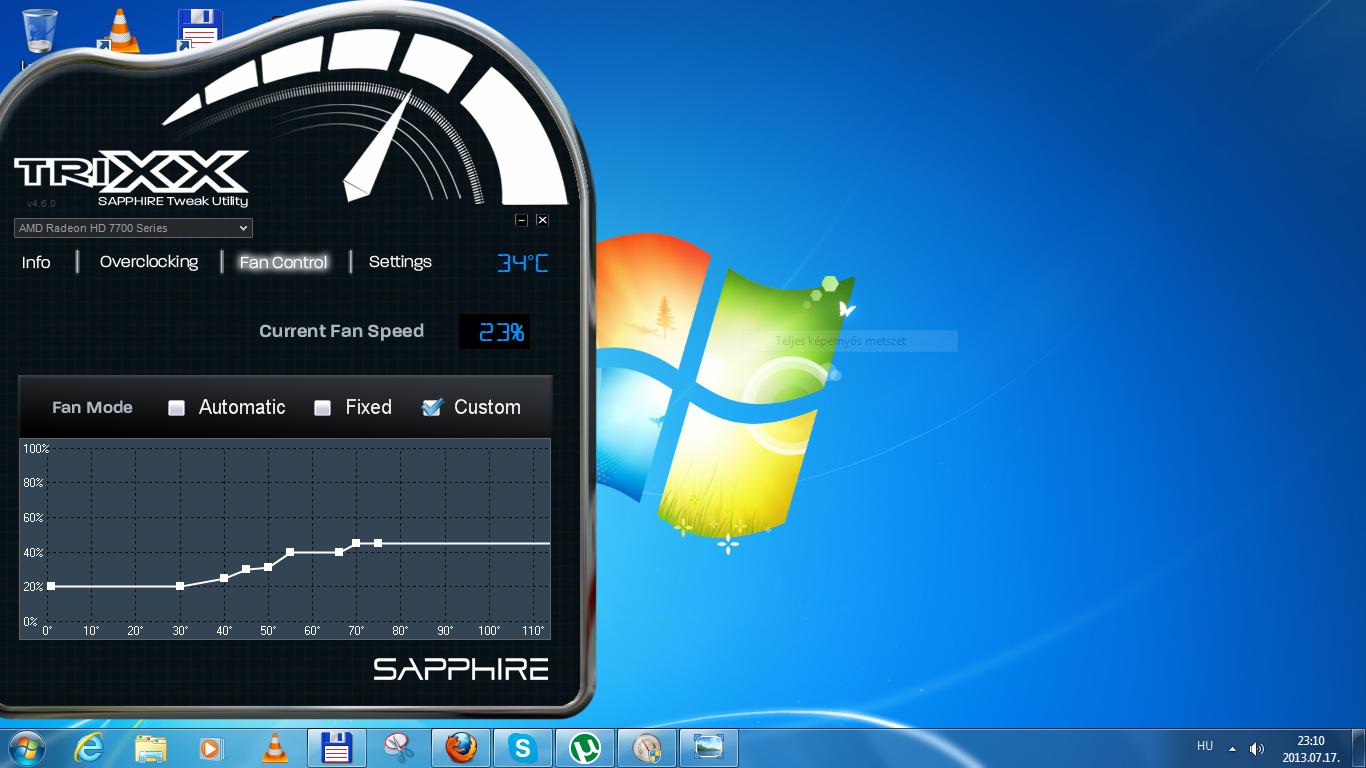Select the fan curve point at 70°
This screenshot has height=768, width=1366.
coord(356,543)
